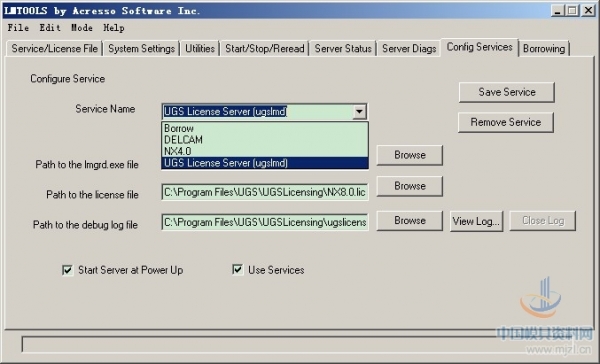
Task: Open the Edit menu
Action: pos(50,28)
